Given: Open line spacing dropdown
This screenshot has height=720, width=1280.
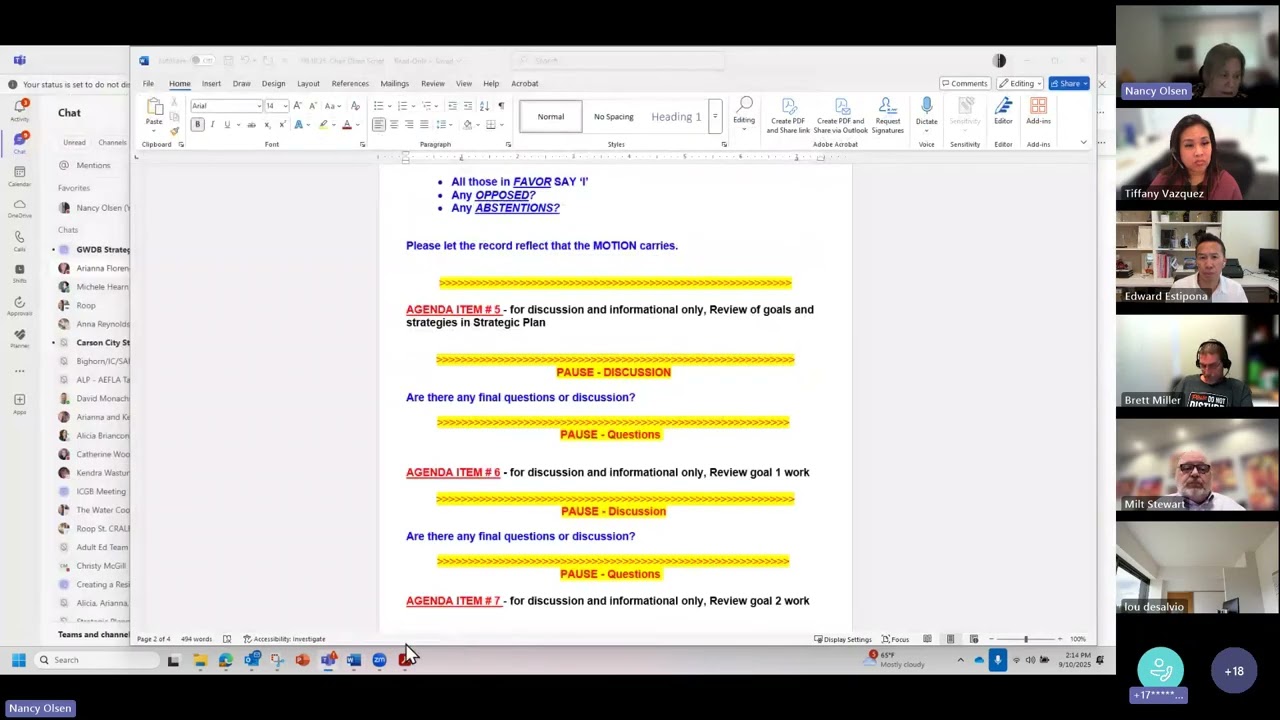Looking at the screenshot, I should coord(443,125).
